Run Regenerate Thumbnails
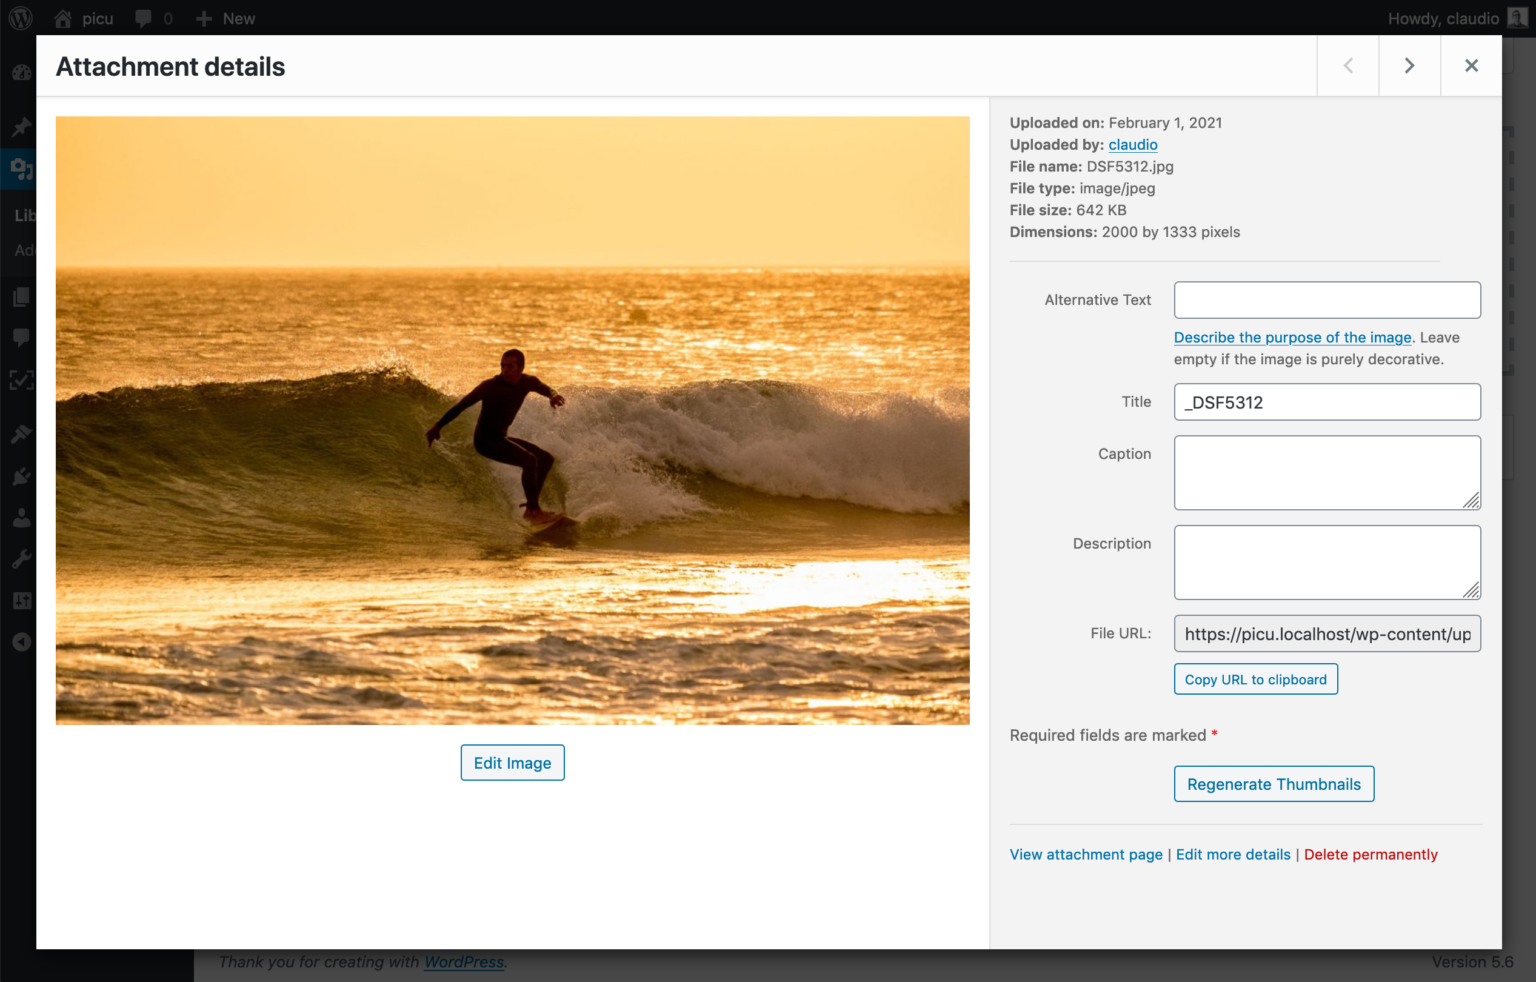Screen dimensions: 1536x982 click(x=1273, y=784)
